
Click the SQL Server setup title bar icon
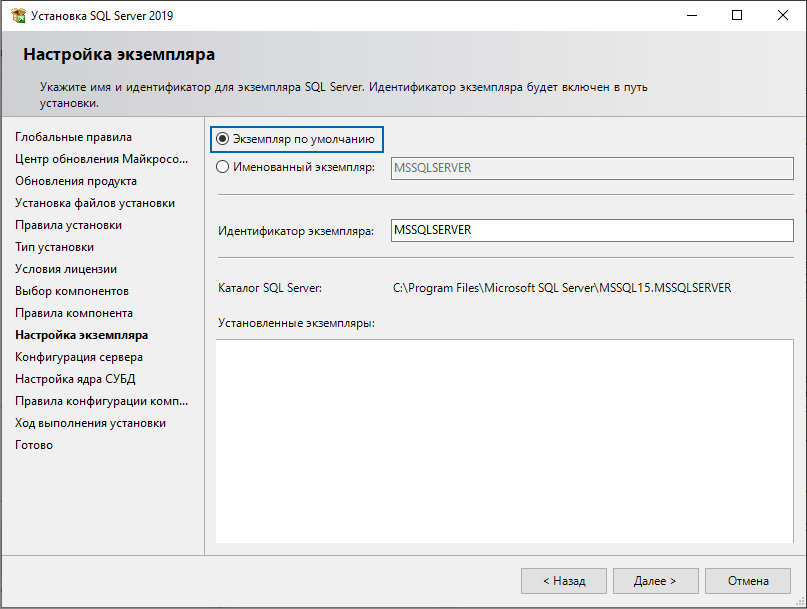point(19,15)
